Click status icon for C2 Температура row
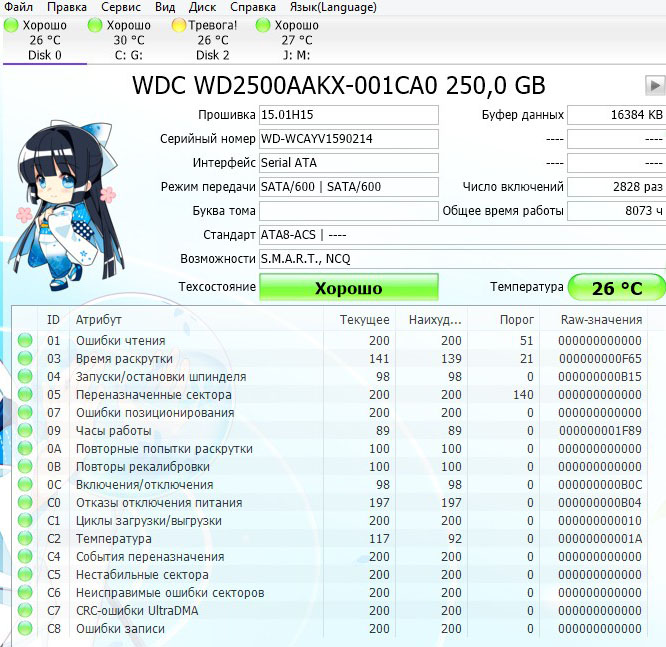666x647 pixels. [25, 538]
